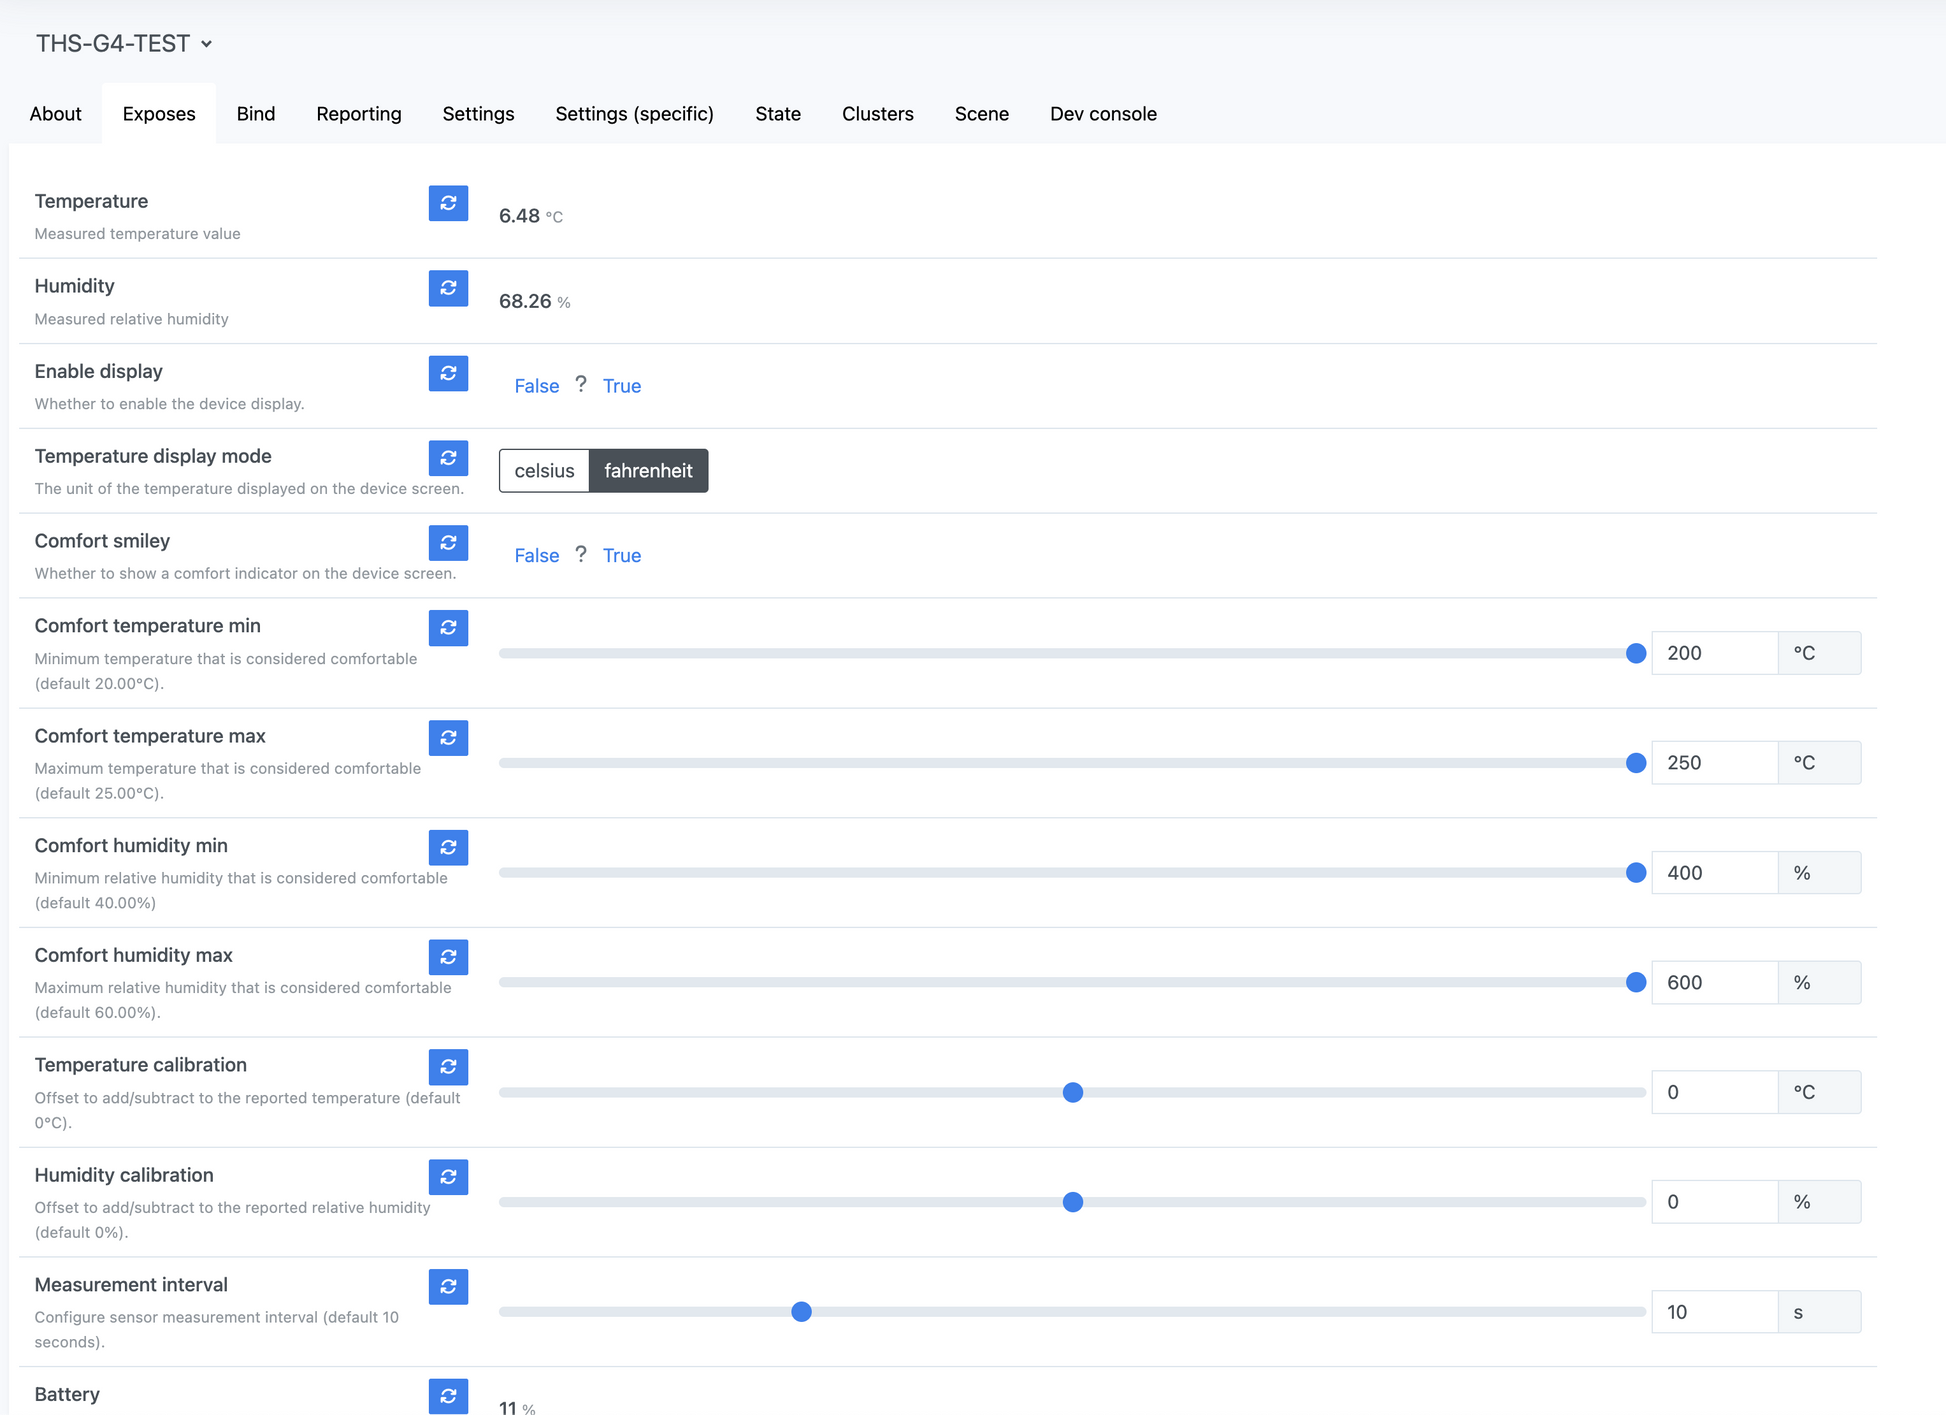The width and height of the screenshot is (1946, 1415).
Task: Refresh the Temperature reading
Action: 448,203
